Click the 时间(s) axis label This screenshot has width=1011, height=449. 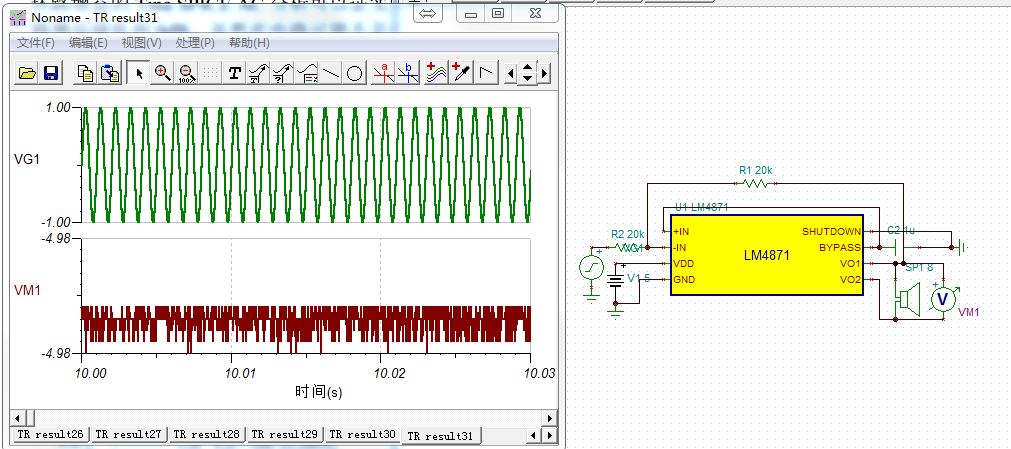click(319, 392)
